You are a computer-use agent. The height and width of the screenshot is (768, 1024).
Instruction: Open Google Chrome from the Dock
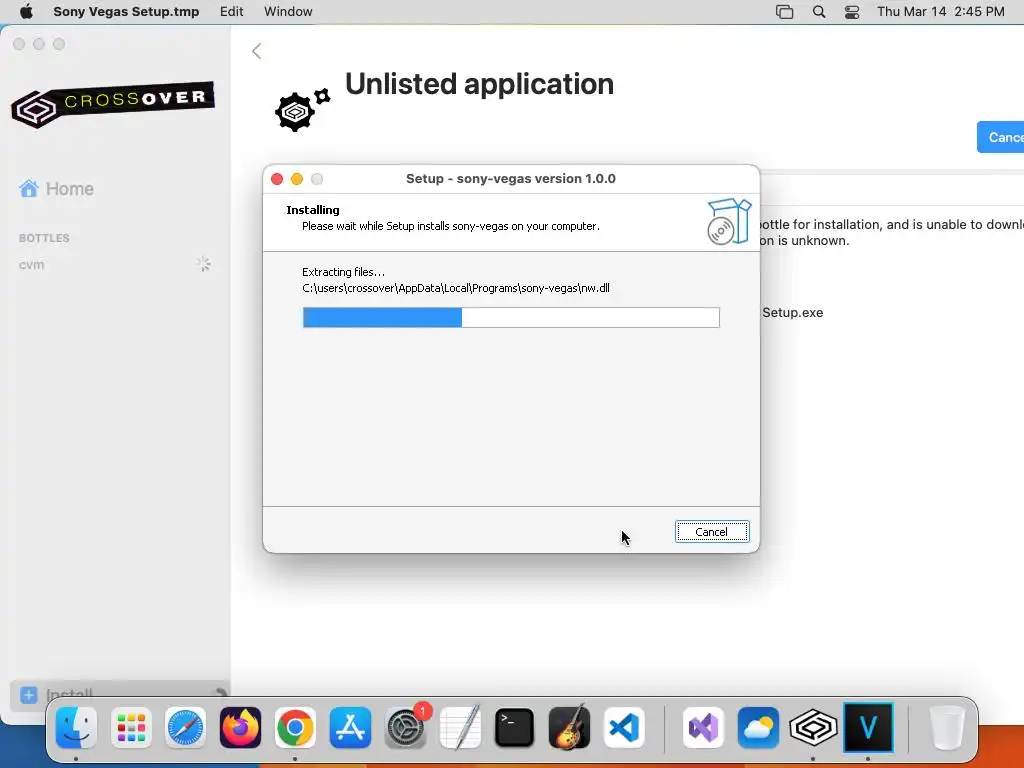pos(295,728)
